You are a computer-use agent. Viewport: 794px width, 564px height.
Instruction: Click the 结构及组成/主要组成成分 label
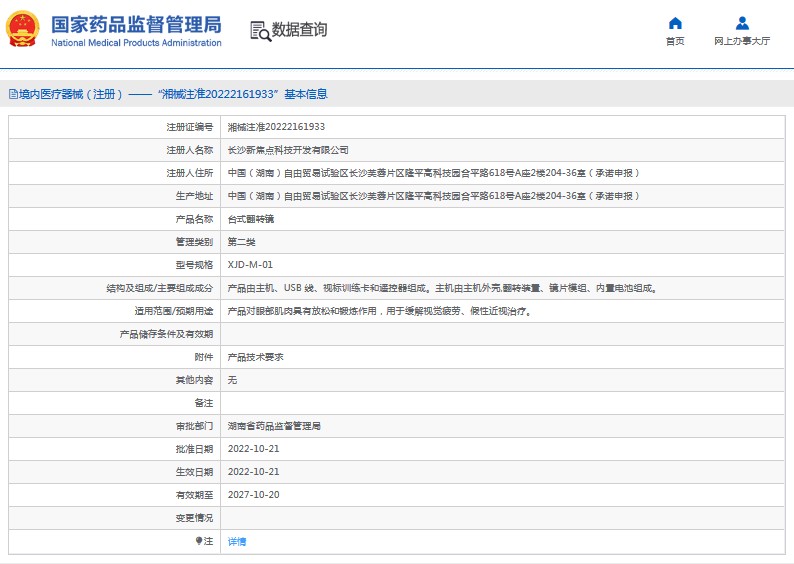(160, 288)
